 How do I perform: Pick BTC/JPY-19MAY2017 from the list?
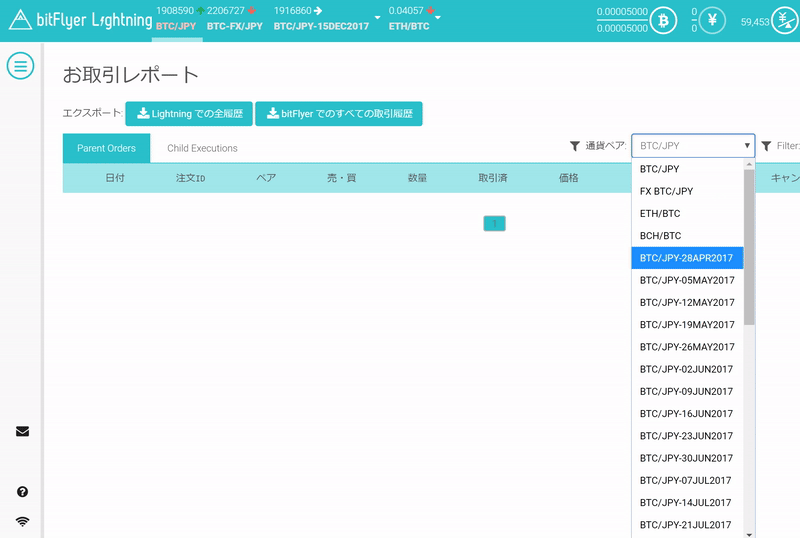coord(687,325)
